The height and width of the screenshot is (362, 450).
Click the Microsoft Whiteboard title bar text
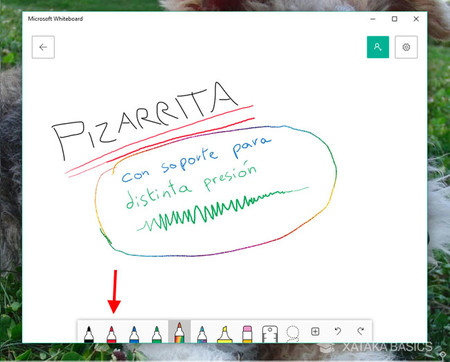[55, 19]
